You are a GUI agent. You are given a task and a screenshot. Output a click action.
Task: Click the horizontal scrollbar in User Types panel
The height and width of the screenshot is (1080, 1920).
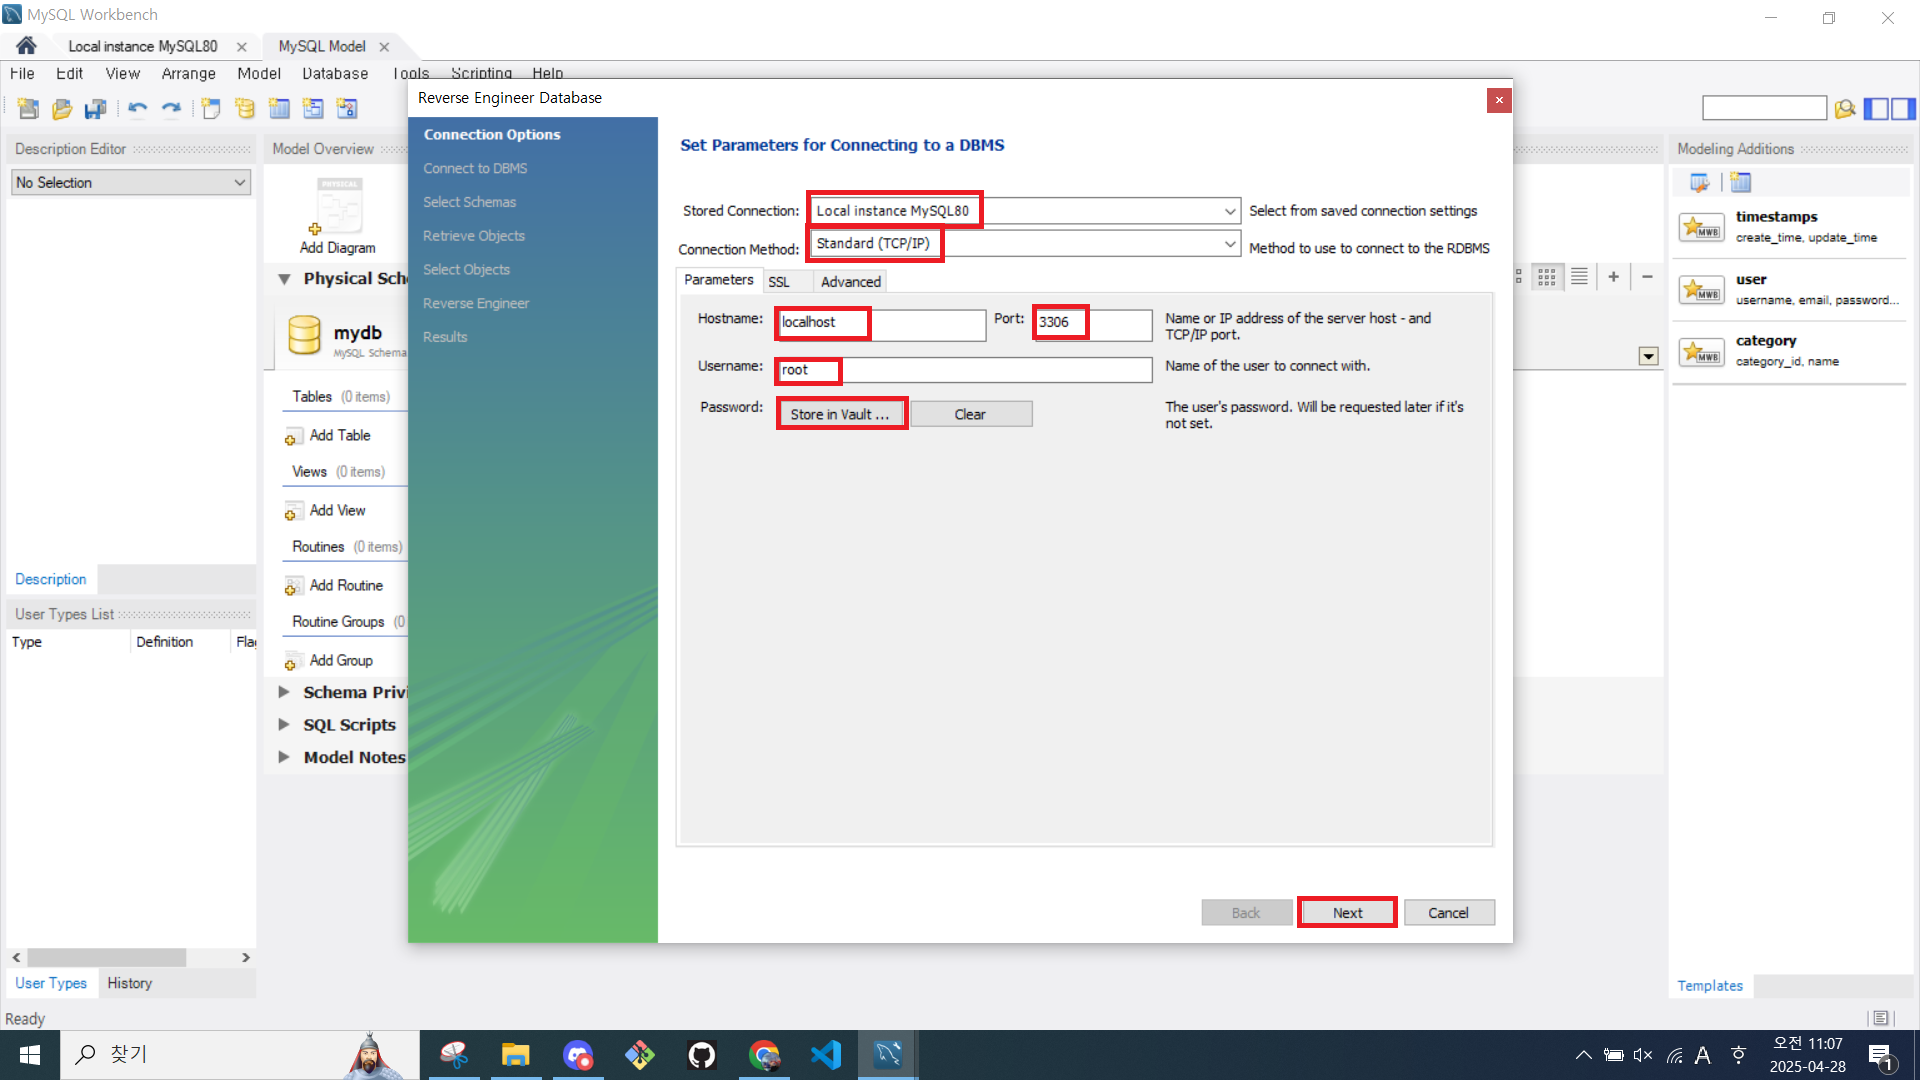tap(105, 957)
